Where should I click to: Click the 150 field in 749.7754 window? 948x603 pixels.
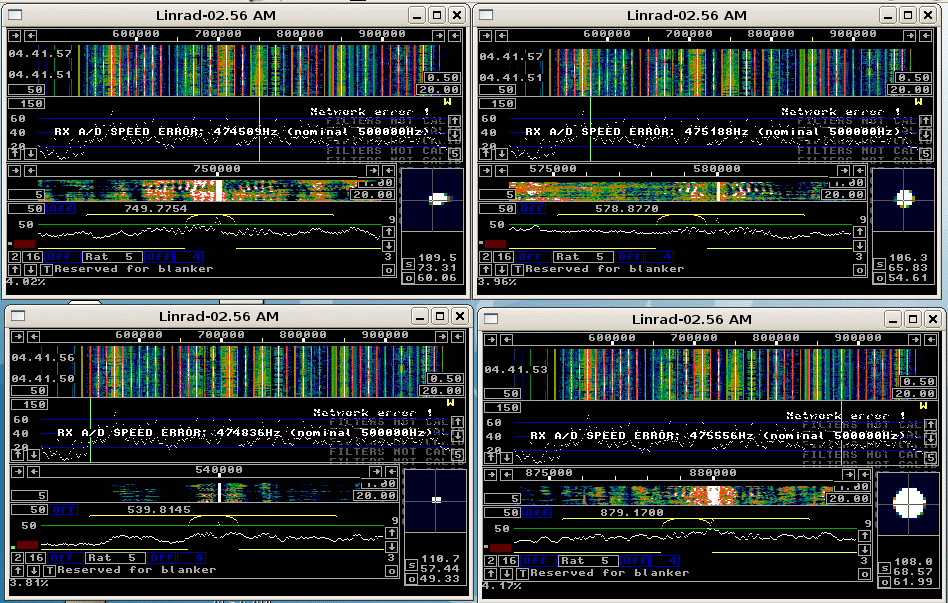coord(27,103)
